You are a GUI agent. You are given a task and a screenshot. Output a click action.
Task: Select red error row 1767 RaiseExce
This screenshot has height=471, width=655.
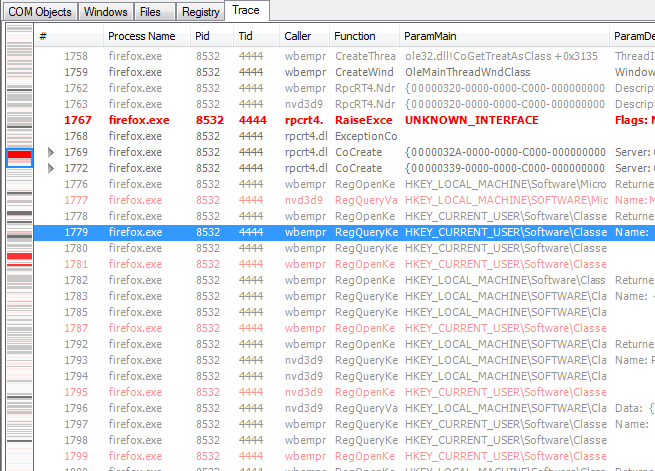coord(344,120)
